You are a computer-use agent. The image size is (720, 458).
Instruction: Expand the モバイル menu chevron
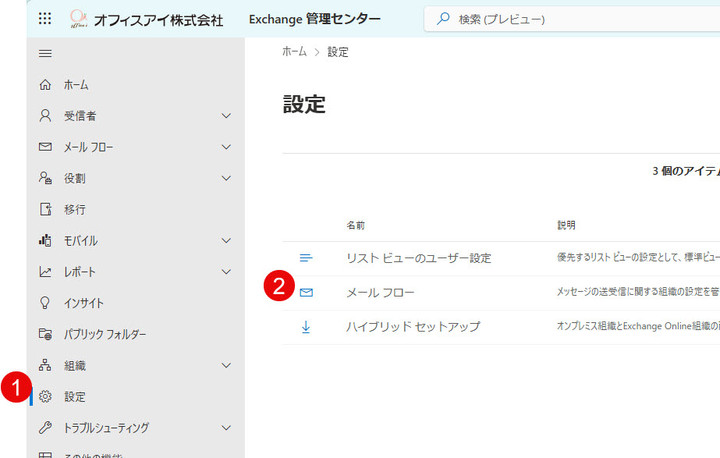click(x=226, y=241)
